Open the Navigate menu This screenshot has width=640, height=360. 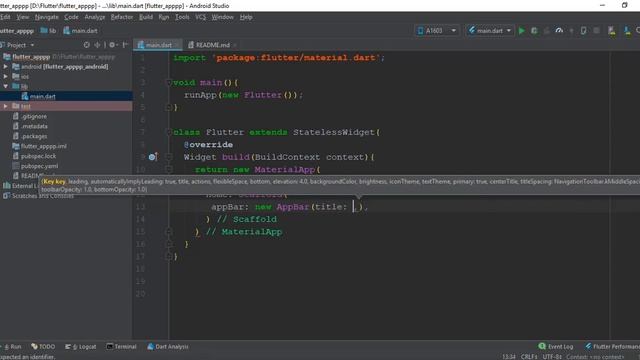click(x=47, y=17)
